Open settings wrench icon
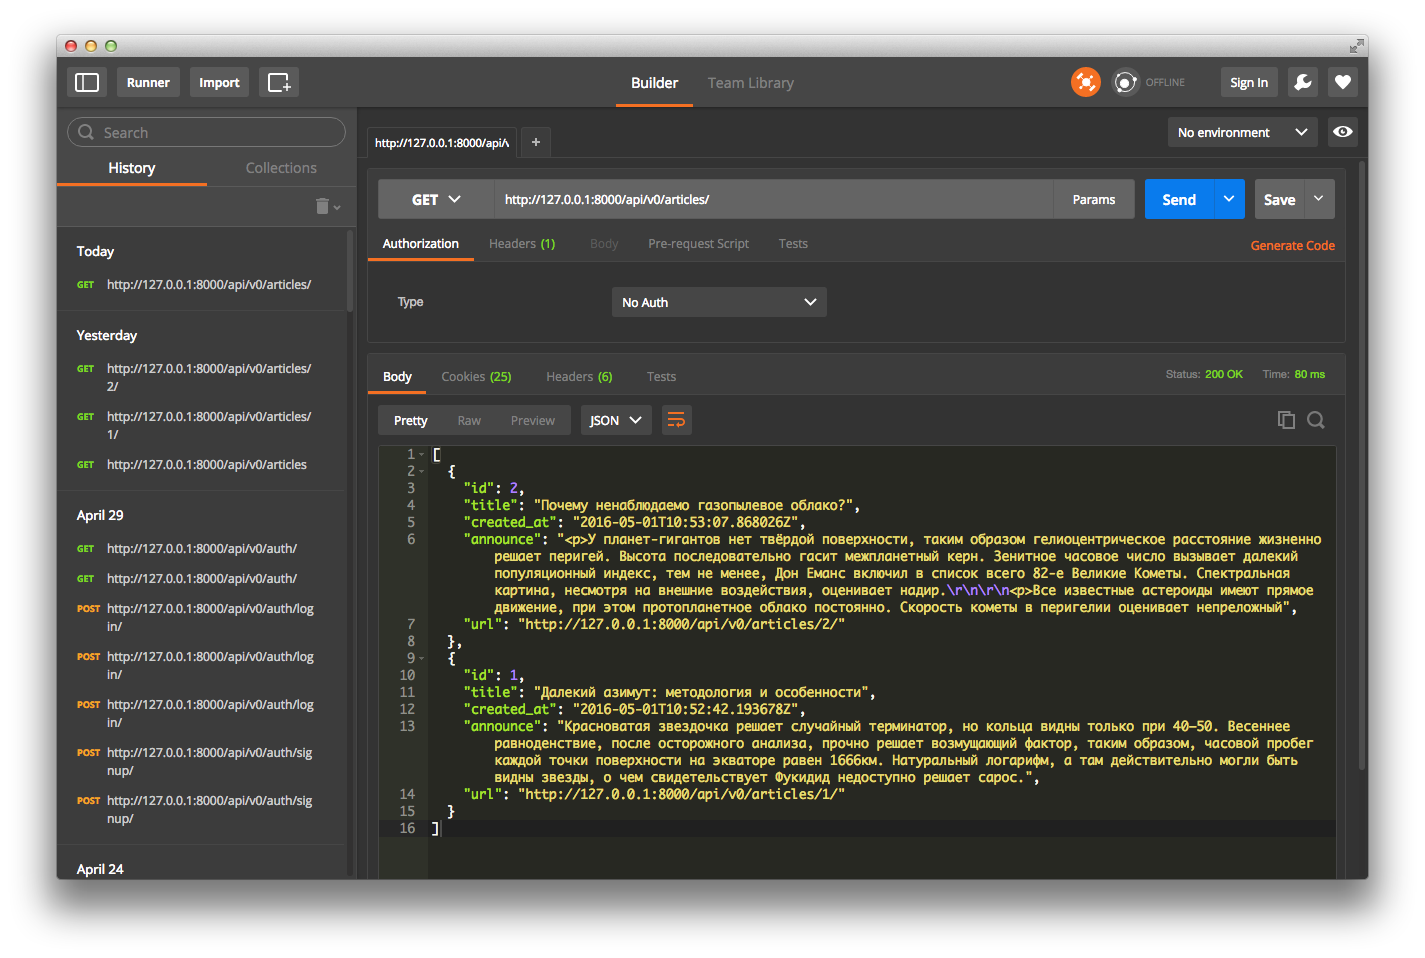 (x=1302, y=82)
